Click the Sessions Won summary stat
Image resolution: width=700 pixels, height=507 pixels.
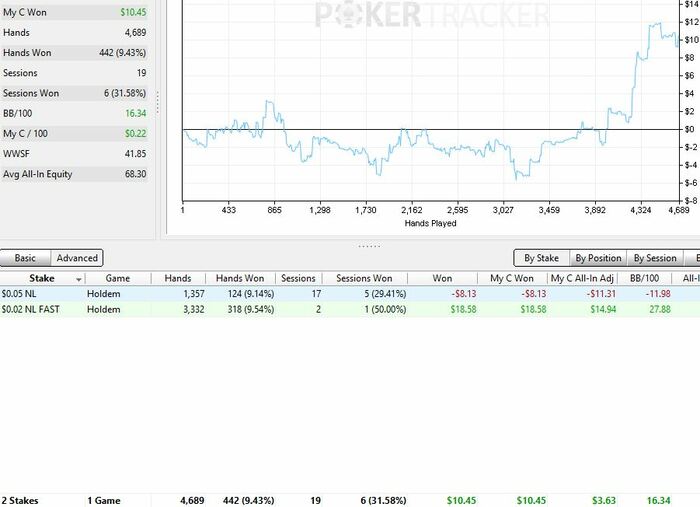[74, 93]
